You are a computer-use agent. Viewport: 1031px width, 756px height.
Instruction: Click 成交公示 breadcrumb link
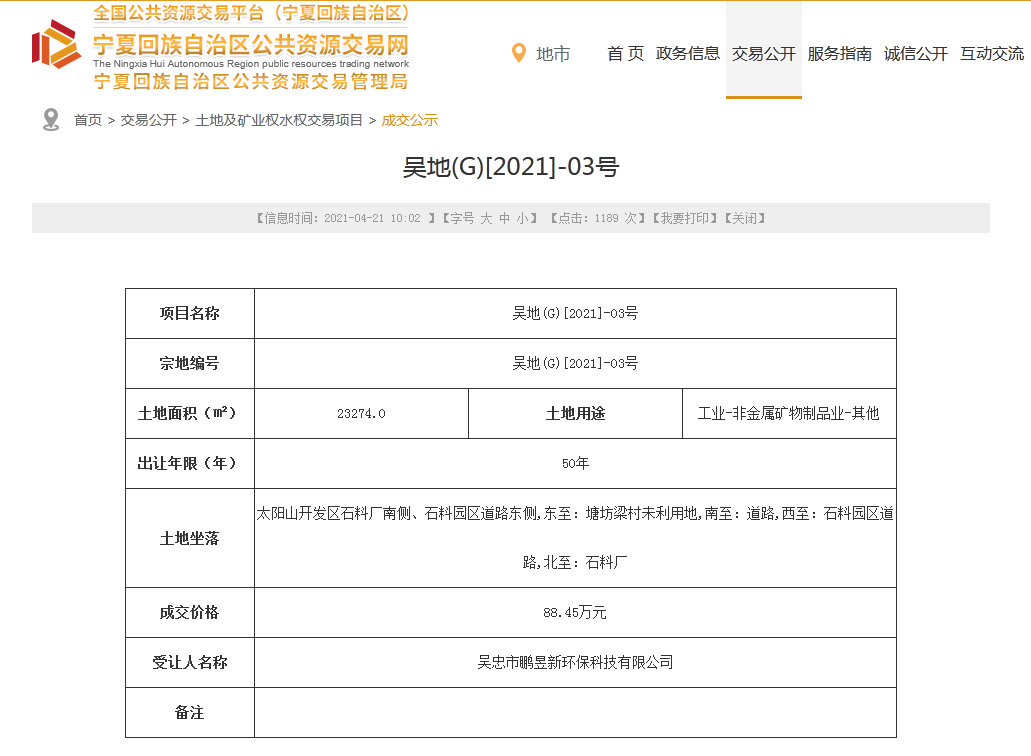pos(410,120)
